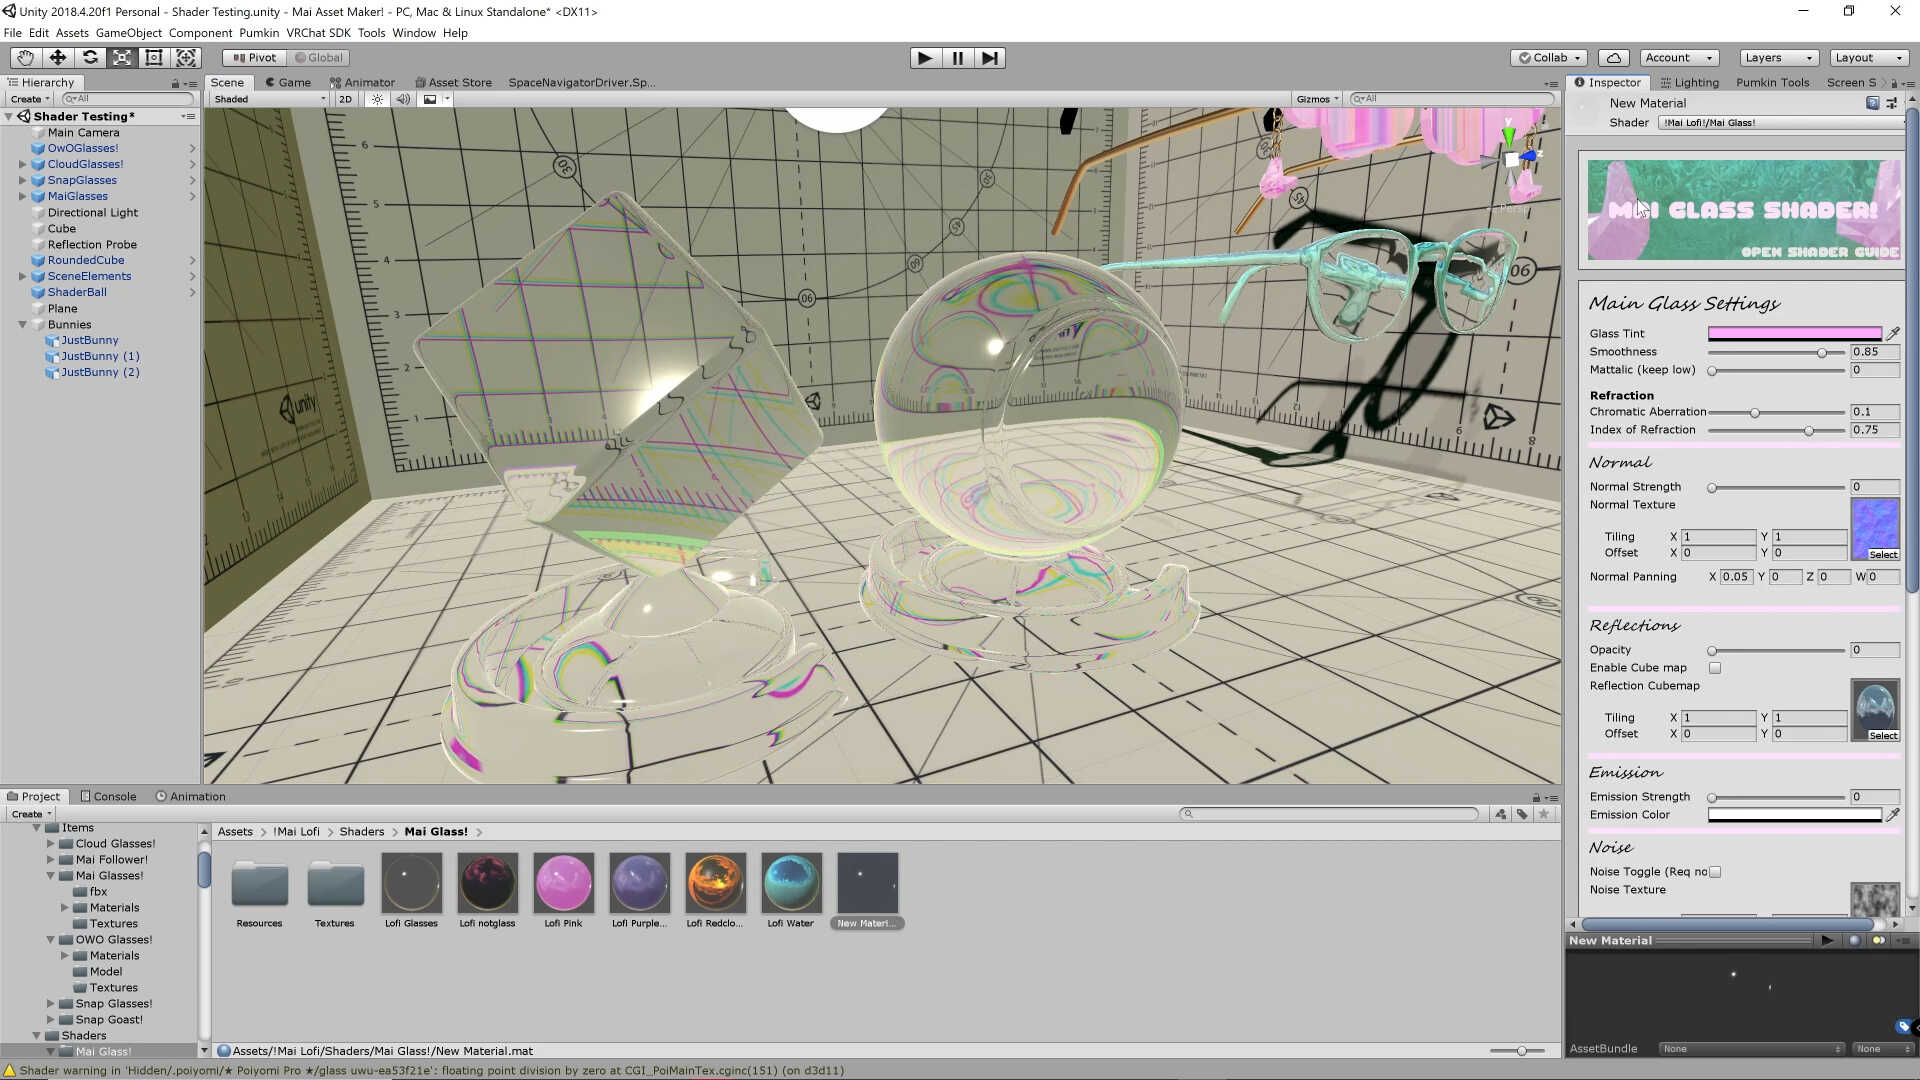This screenshot has height=1080, width=1920.
Task: Toggle scene audio speaker icon
Action: coord(402,99)
